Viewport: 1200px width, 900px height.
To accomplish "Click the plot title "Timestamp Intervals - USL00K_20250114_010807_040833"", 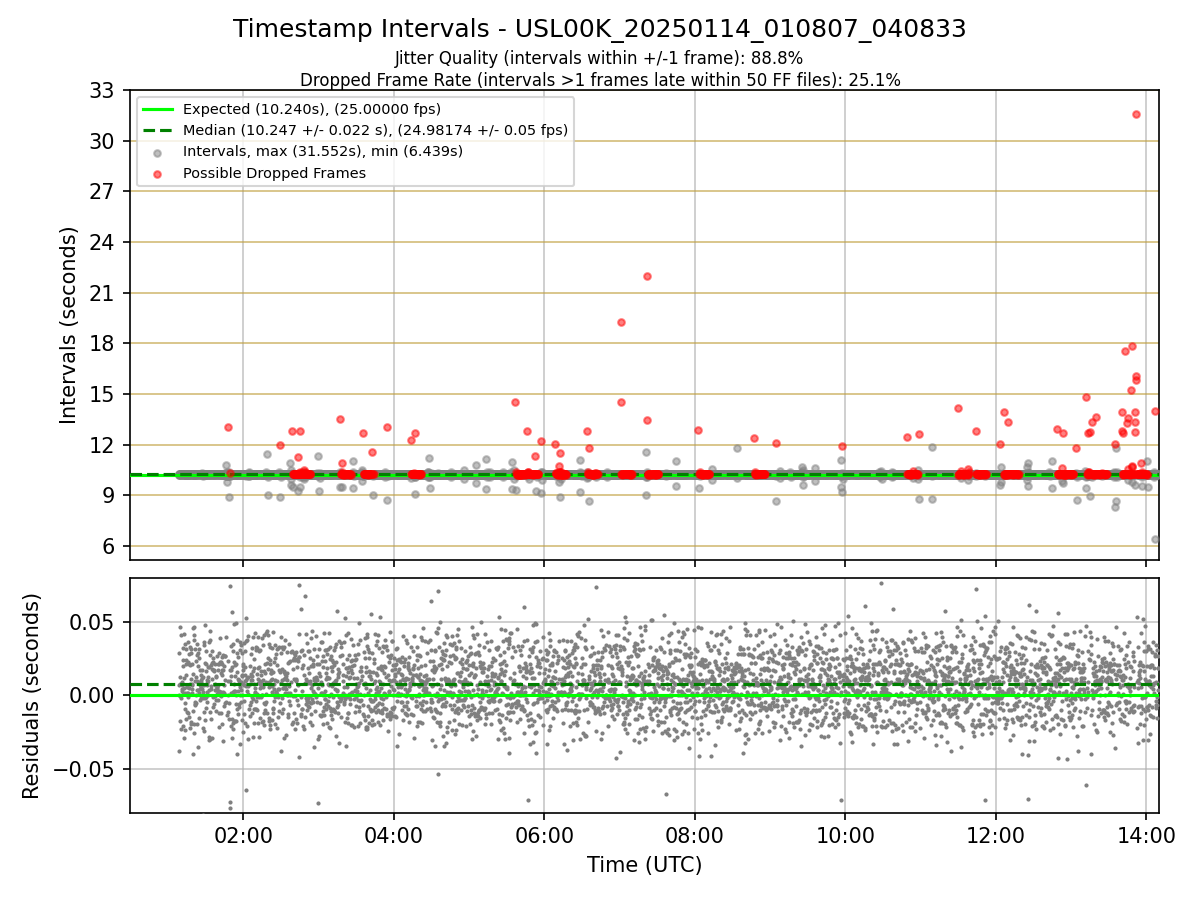I will coord(600,29).
